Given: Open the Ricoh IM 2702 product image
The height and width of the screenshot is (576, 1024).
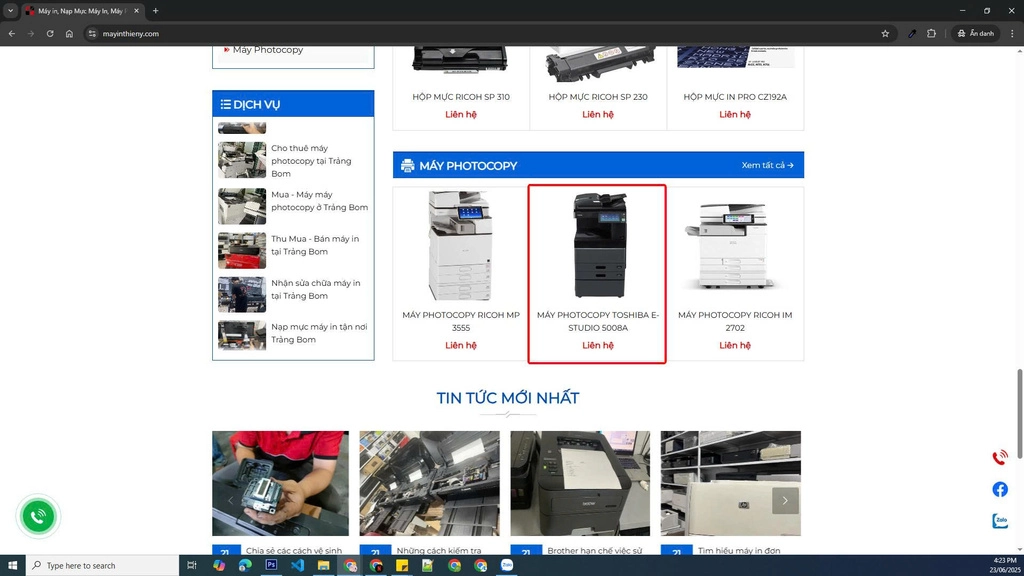Looking at the screenshot, I should [730, 246].
